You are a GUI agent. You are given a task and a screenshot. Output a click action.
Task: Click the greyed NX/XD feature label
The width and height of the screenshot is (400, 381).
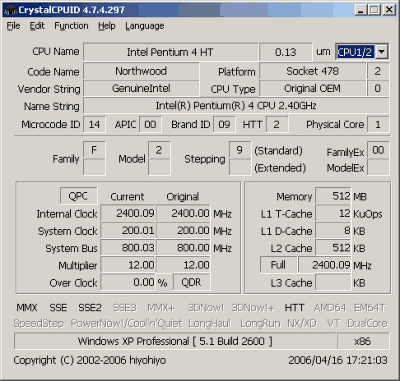coord(302,323)
